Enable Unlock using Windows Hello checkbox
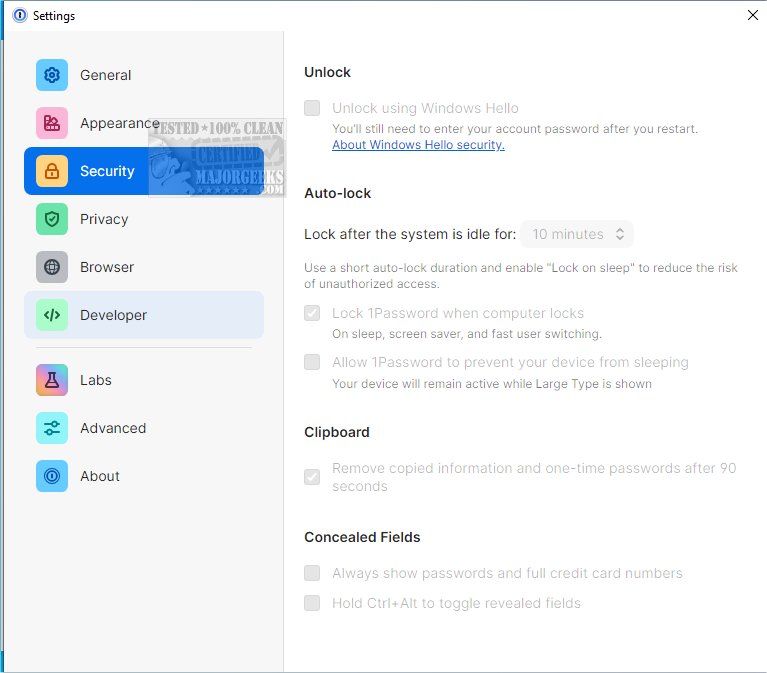 point(312,108)
